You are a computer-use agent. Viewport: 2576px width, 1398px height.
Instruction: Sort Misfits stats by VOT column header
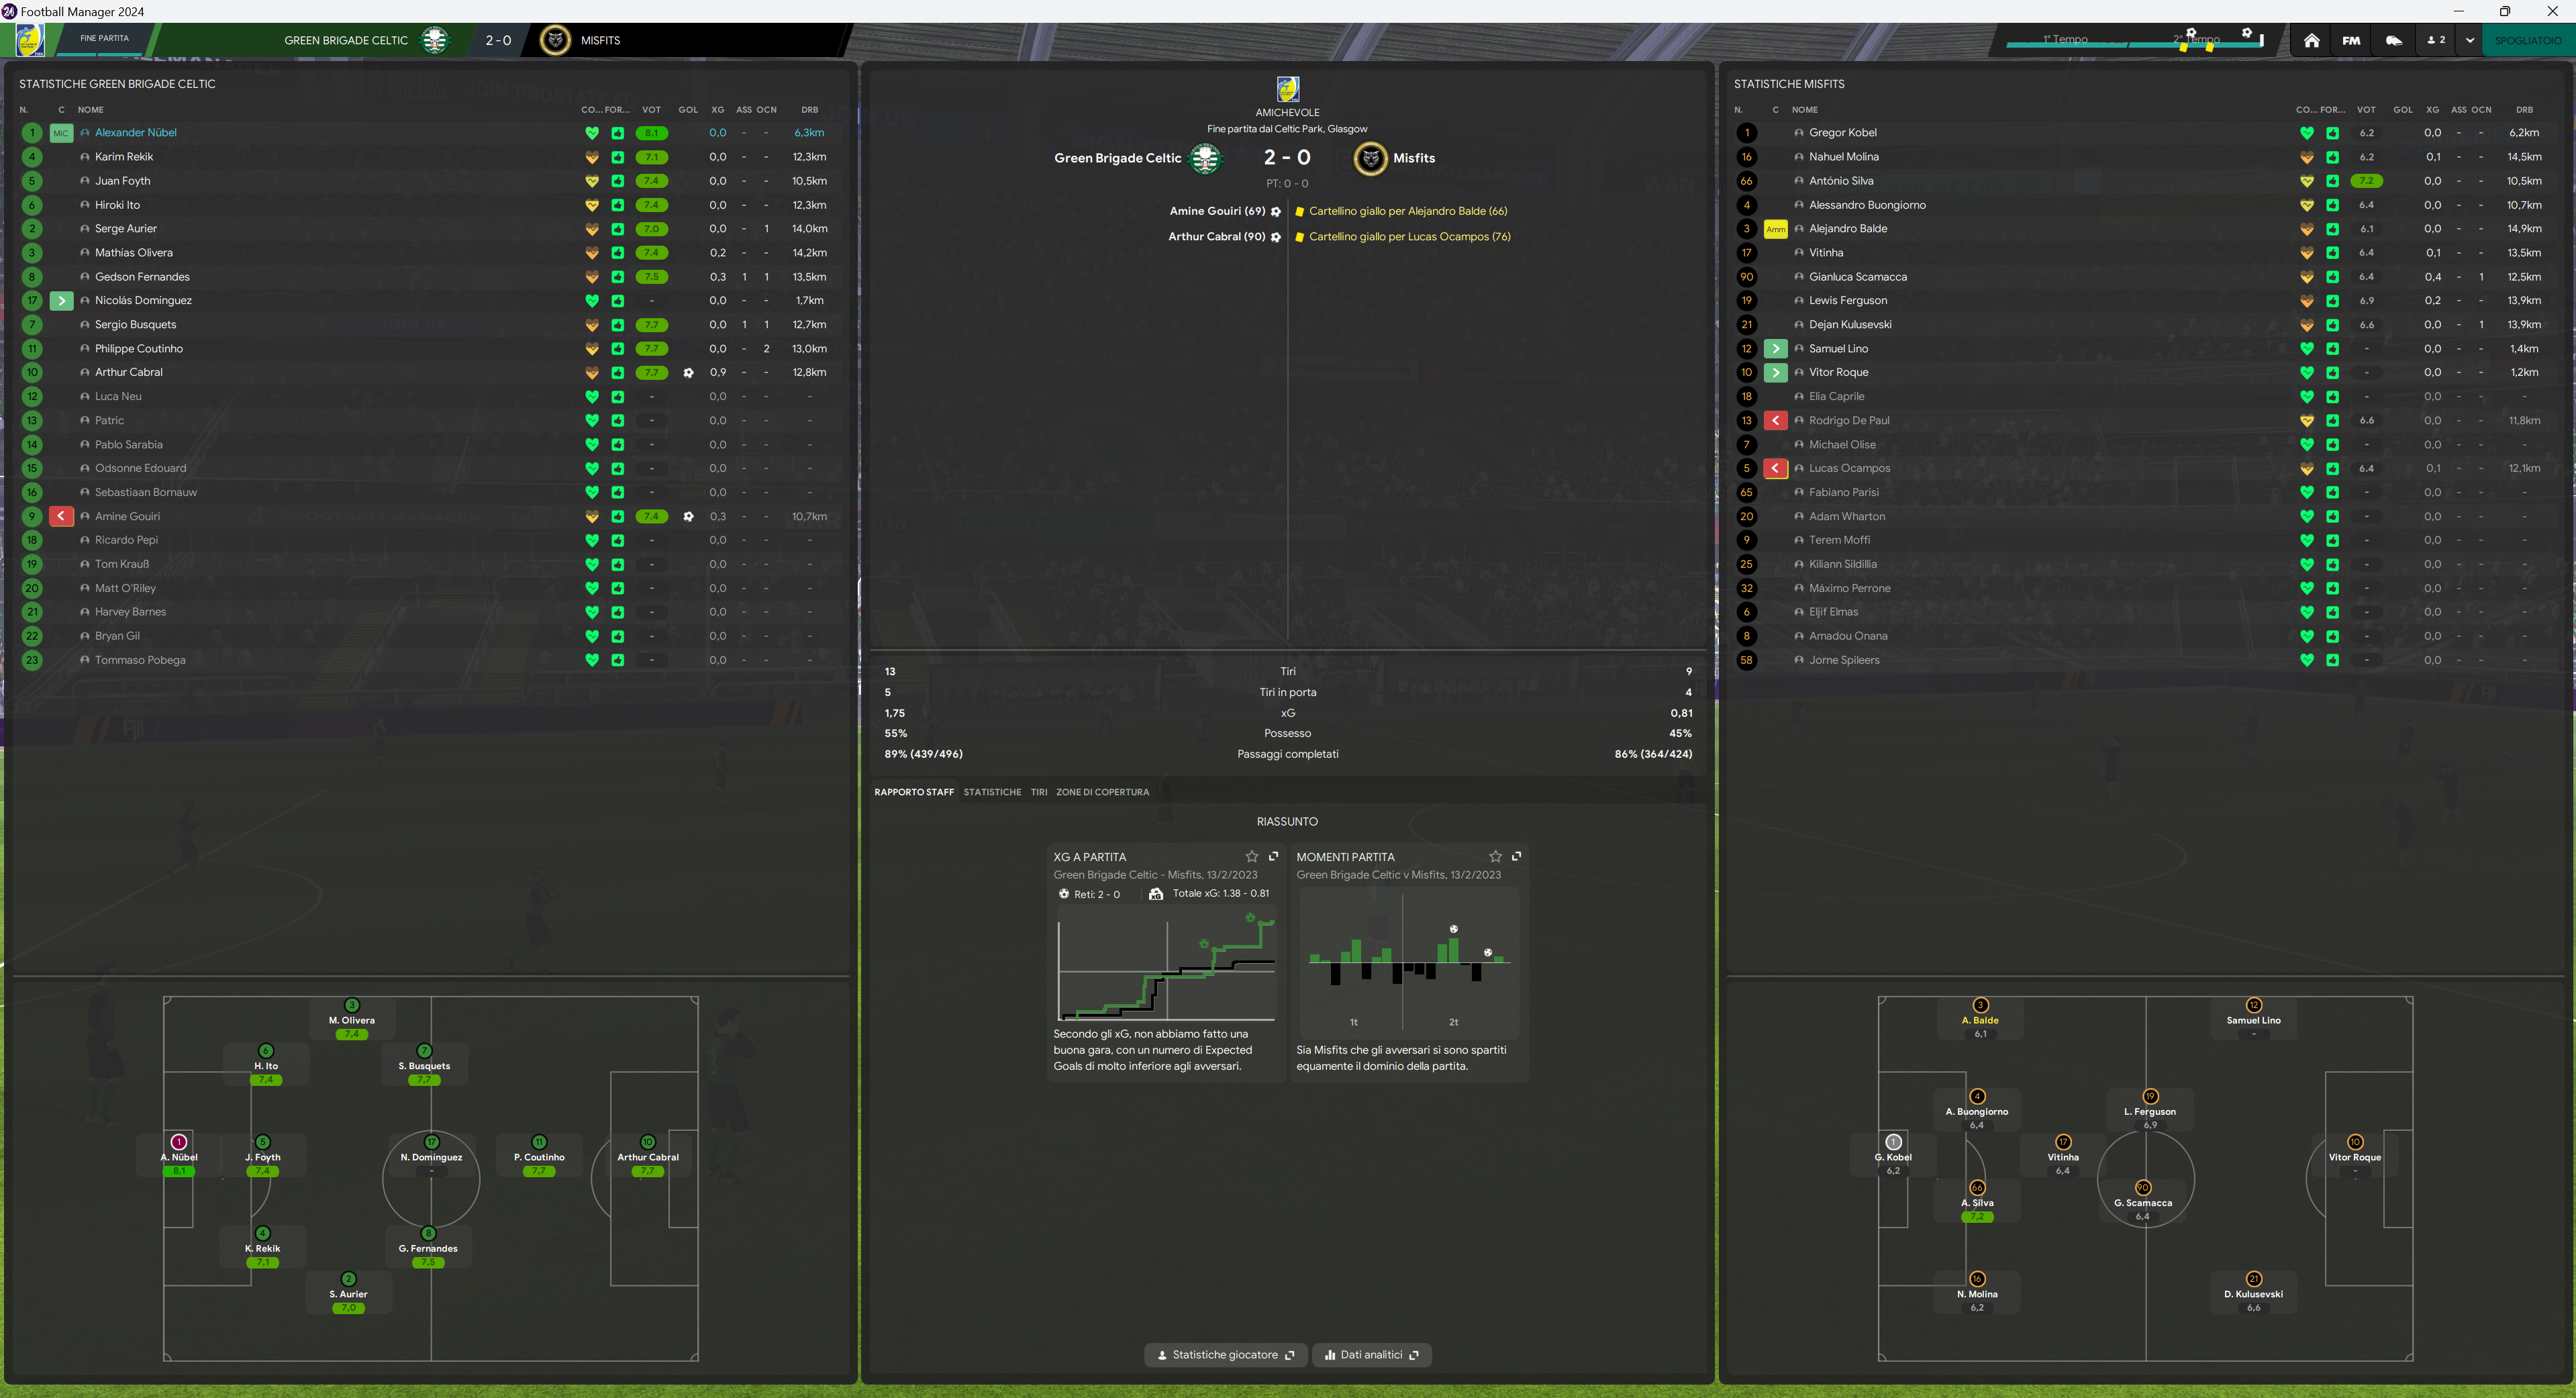pos(2366,110)
